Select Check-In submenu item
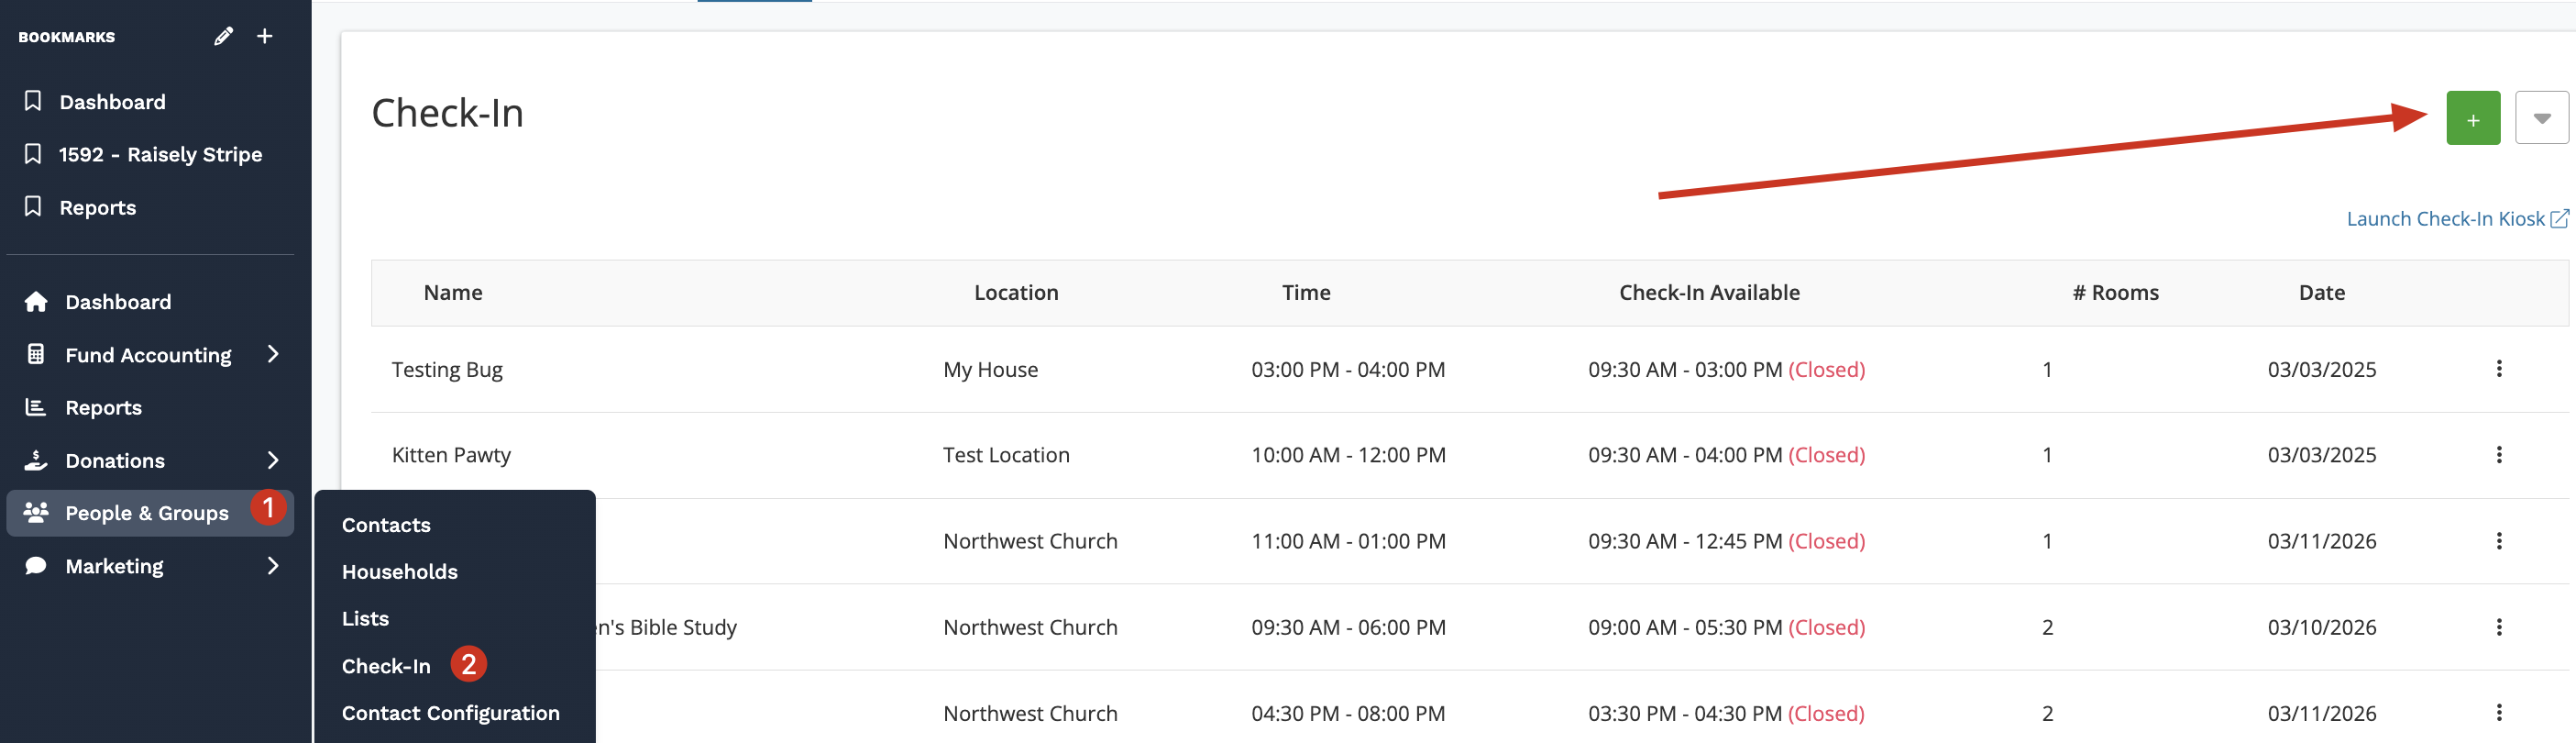2576x743 pixels. coord(386,666)
